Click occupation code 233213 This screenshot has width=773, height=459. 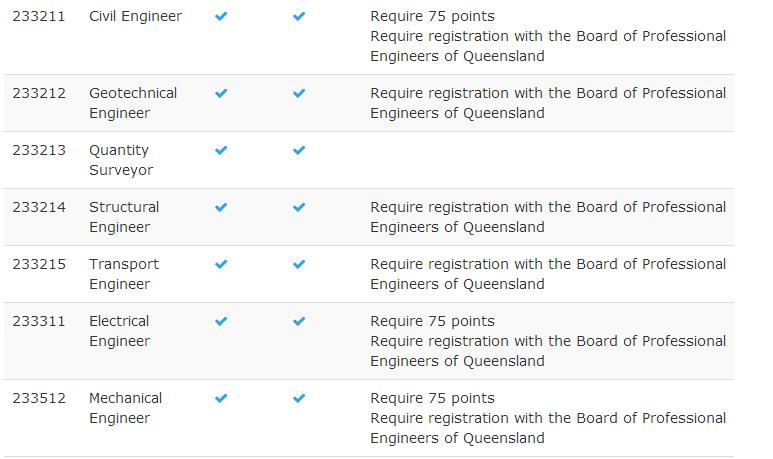[39, 150]
